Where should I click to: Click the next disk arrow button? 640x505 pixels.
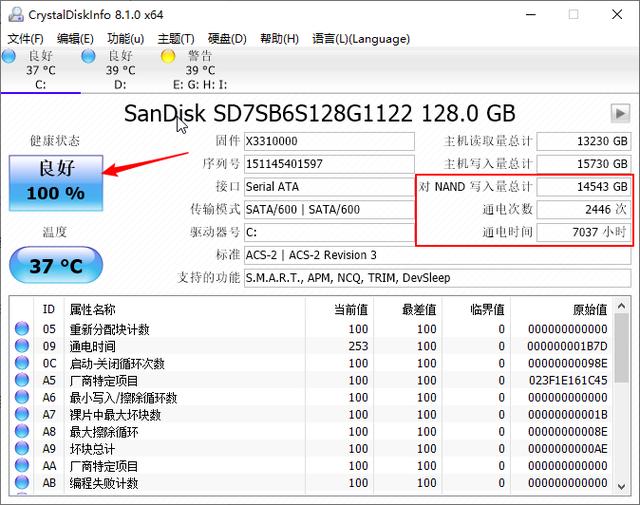(619, 113)
